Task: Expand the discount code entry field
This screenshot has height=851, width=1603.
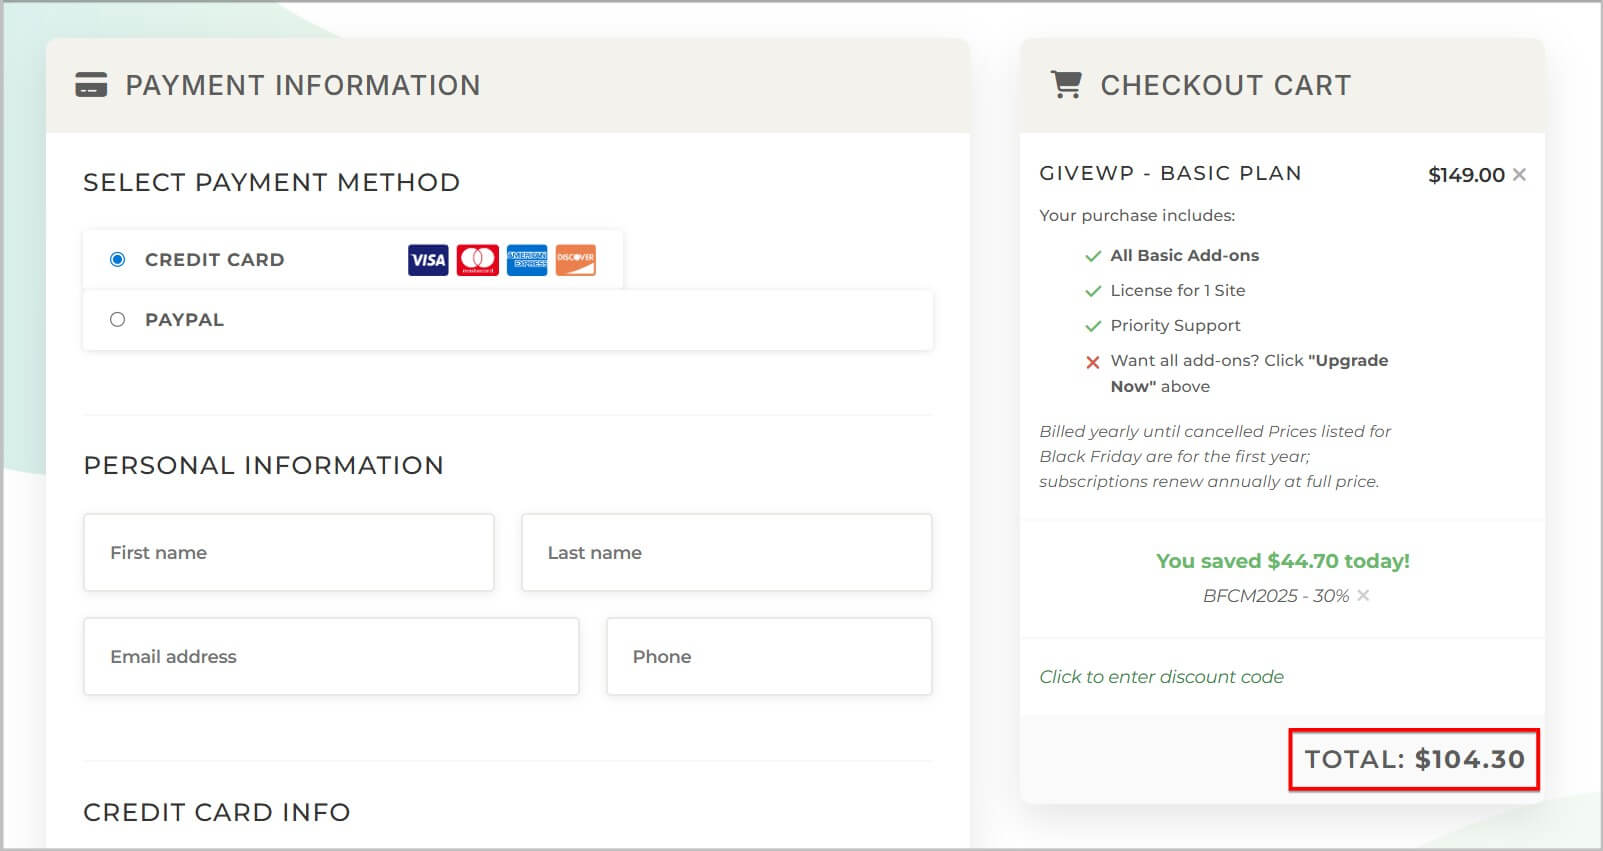Action: tap(1162, 677)
